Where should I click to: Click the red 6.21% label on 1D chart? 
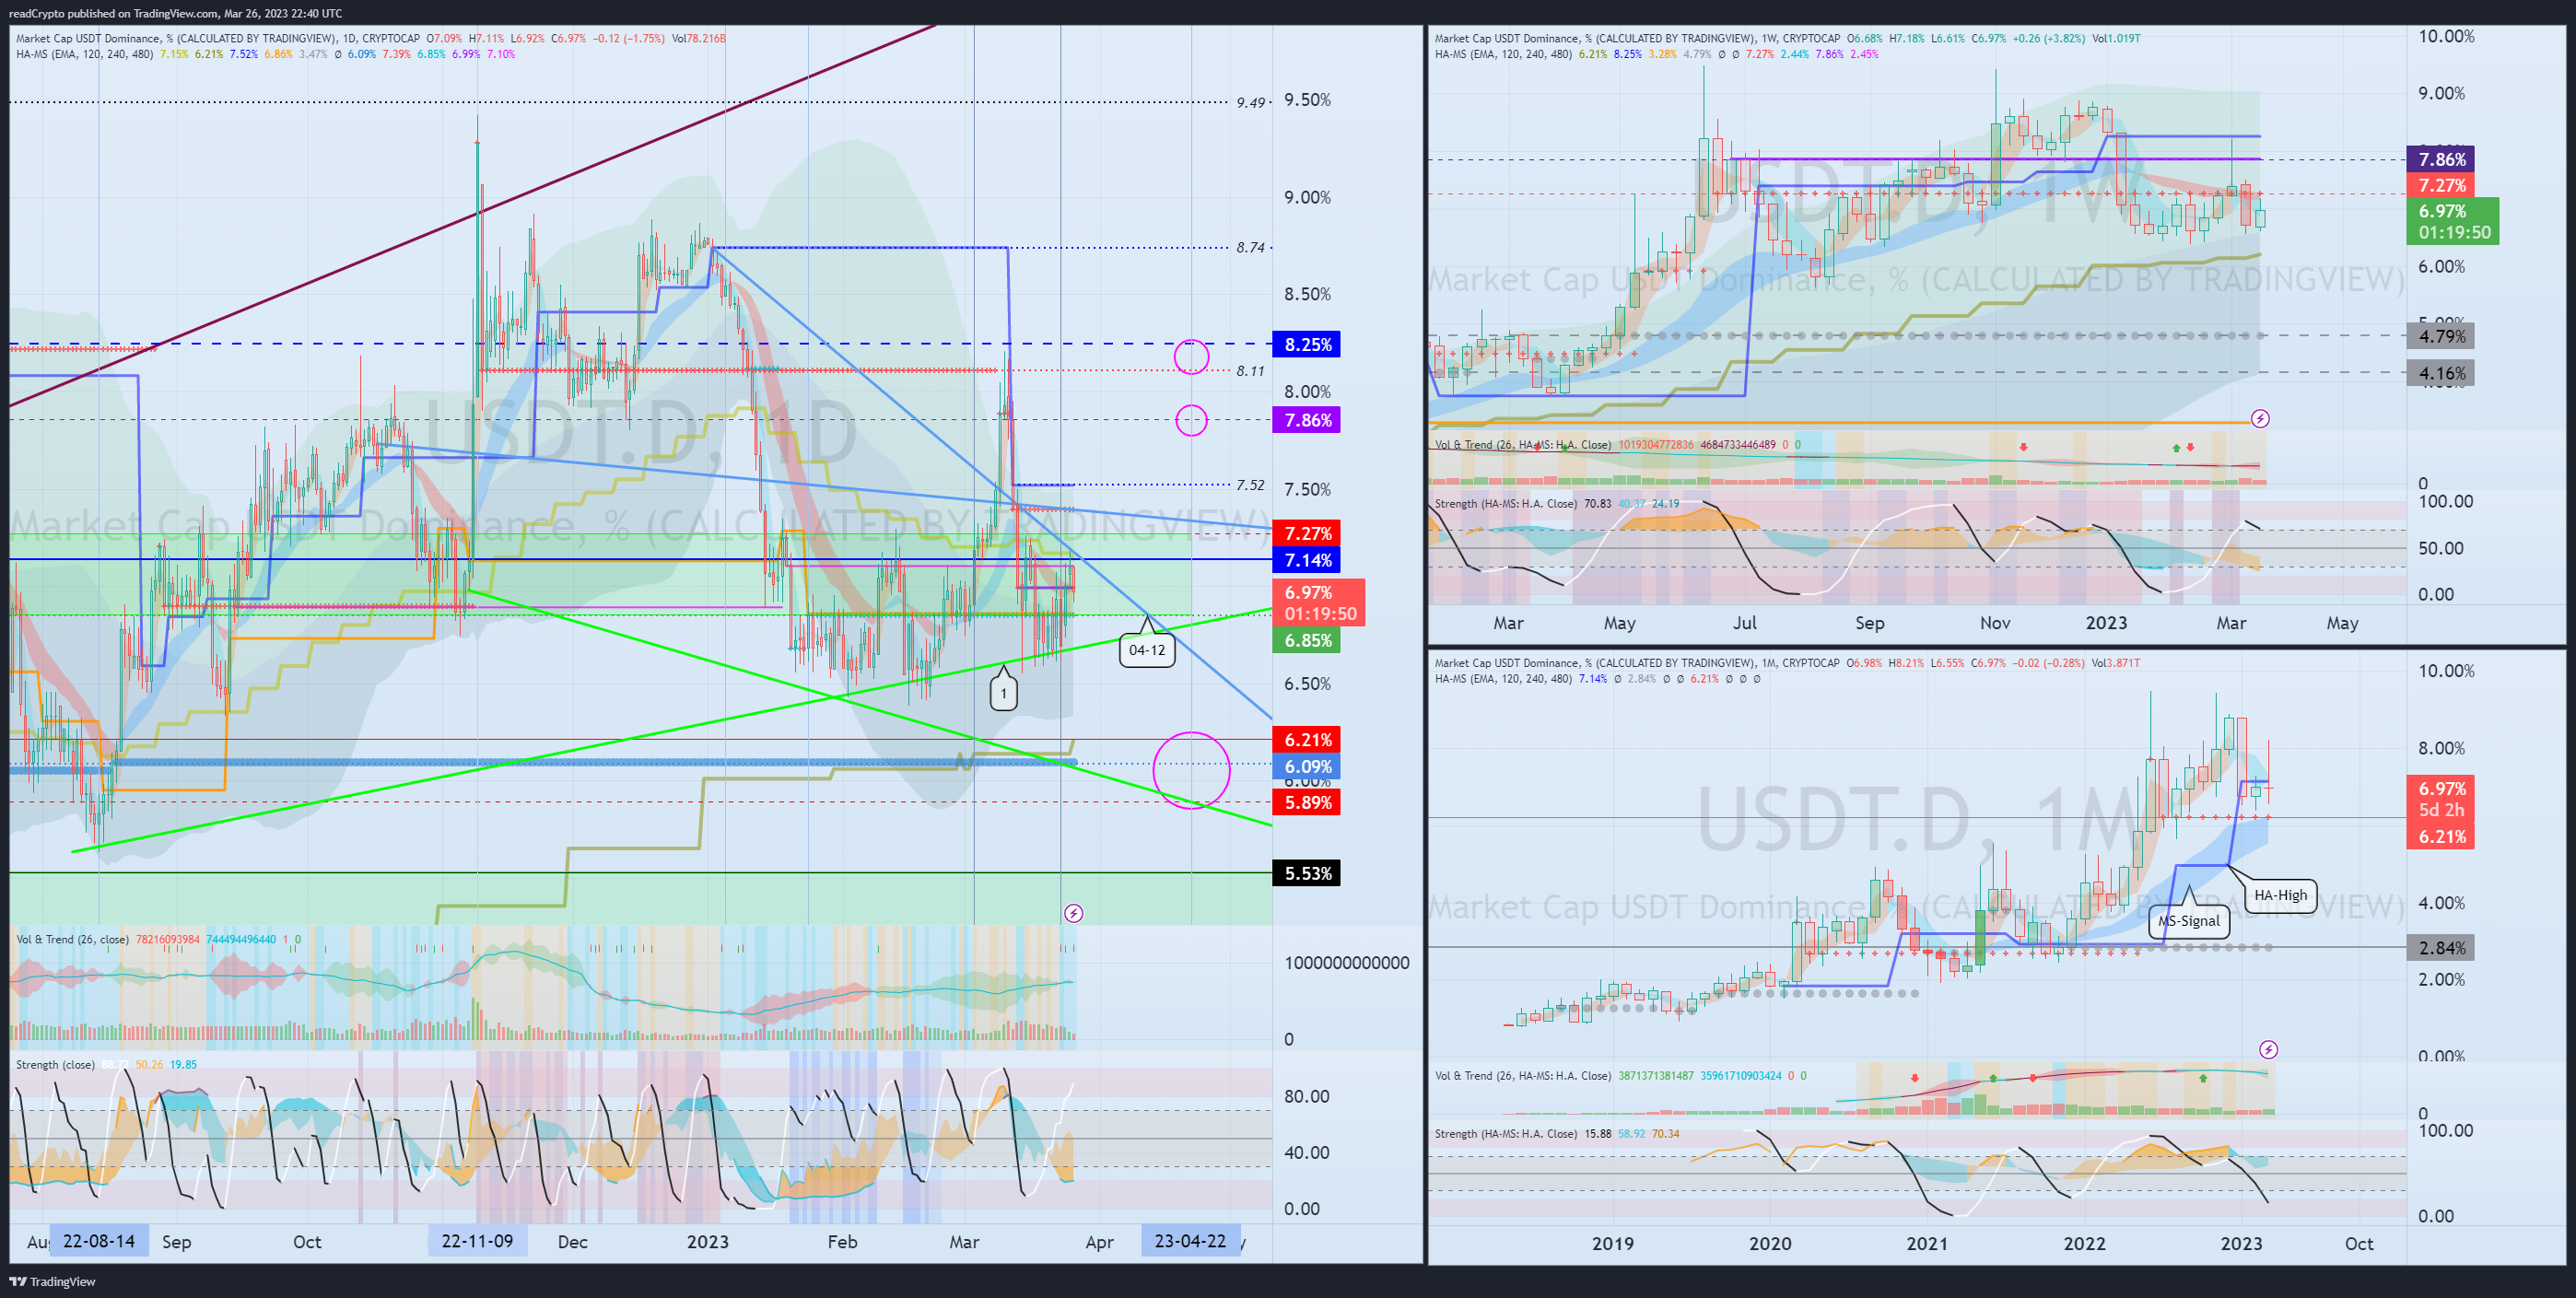pos(1307,740)
